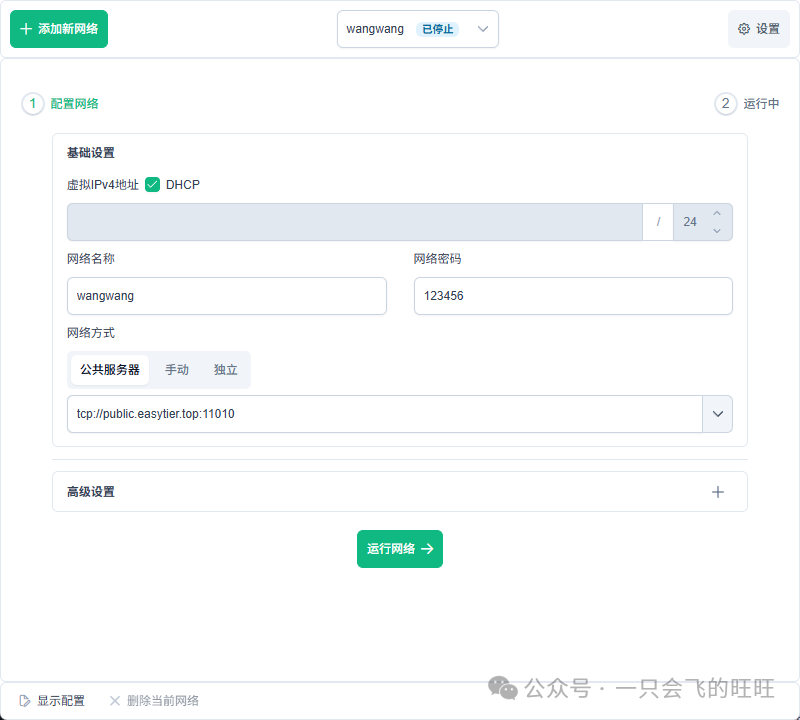Click the 网络密码 field containing 123456
The width and height of the screenshot is (800, 720).
[x=573, y=296]
